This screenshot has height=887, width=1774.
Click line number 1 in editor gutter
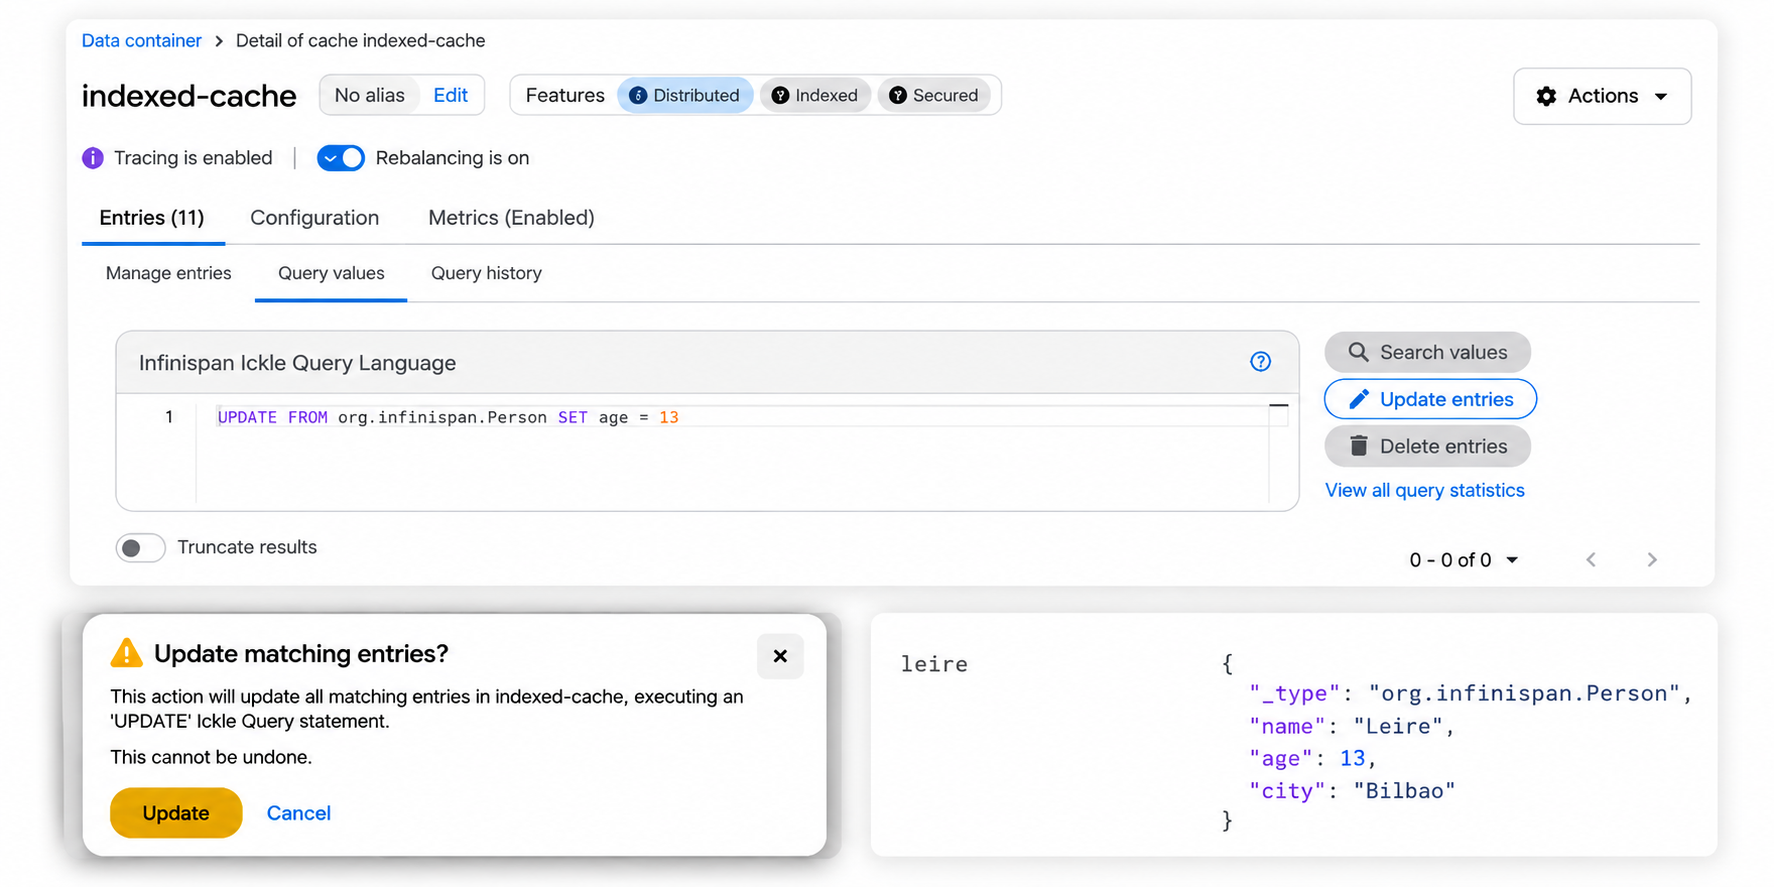169,417
